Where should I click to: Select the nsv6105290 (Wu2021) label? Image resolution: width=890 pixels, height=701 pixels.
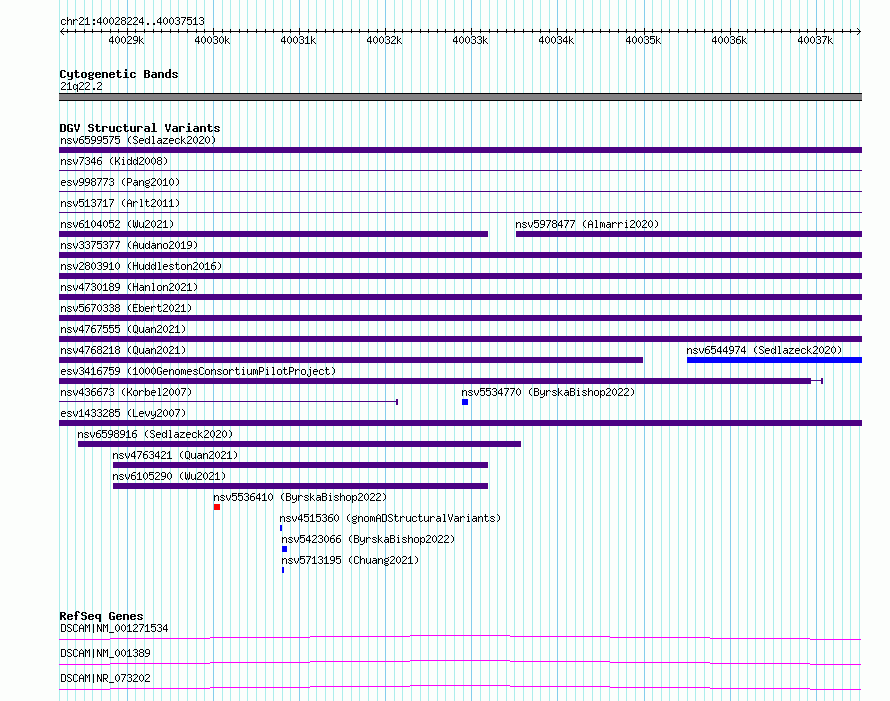(x=169, y=476)
